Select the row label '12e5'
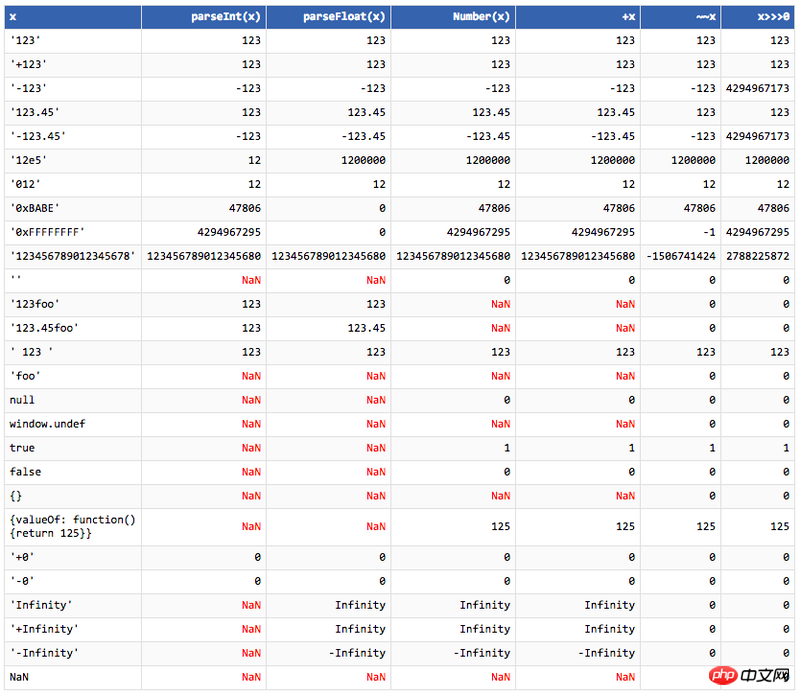Image resolution: width=800 pixels, height=695 pixels. click(x=29, y=160)
